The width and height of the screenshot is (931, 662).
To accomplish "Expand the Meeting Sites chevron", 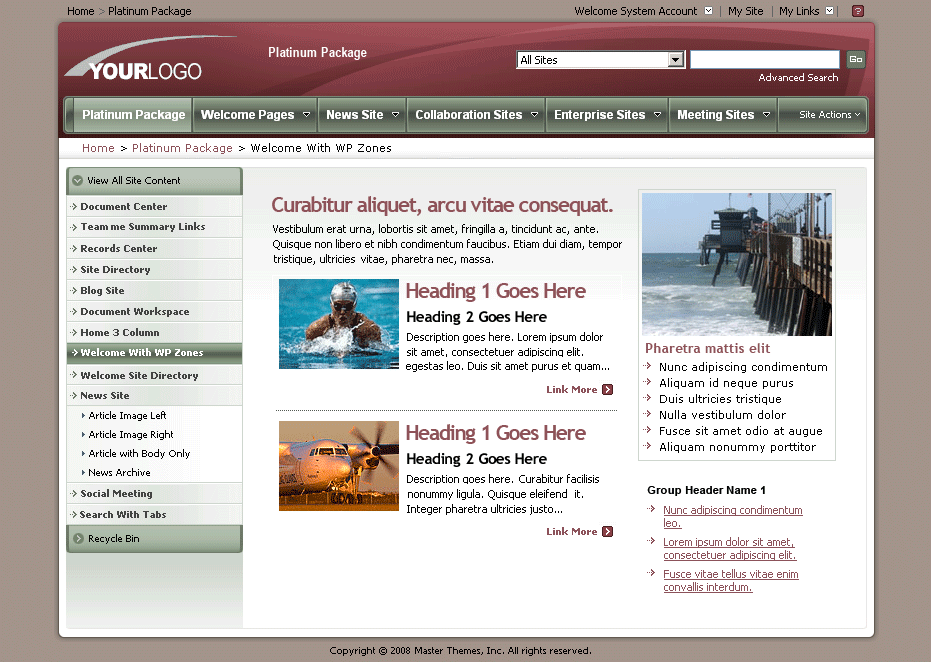I will tap(764, 114).
